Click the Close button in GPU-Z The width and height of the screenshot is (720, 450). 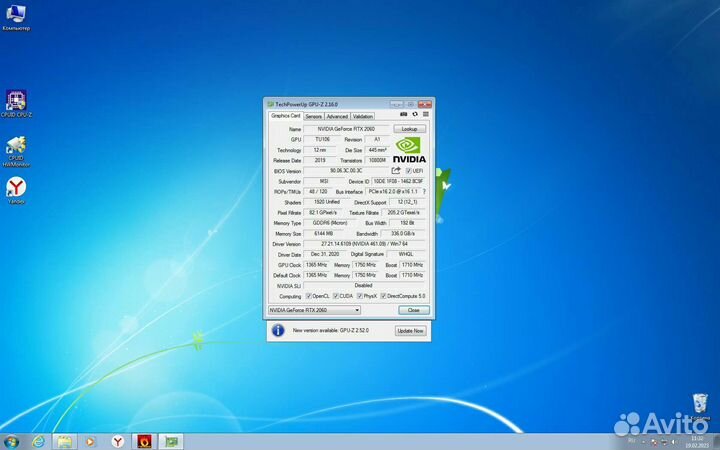[x=414, y=310]
